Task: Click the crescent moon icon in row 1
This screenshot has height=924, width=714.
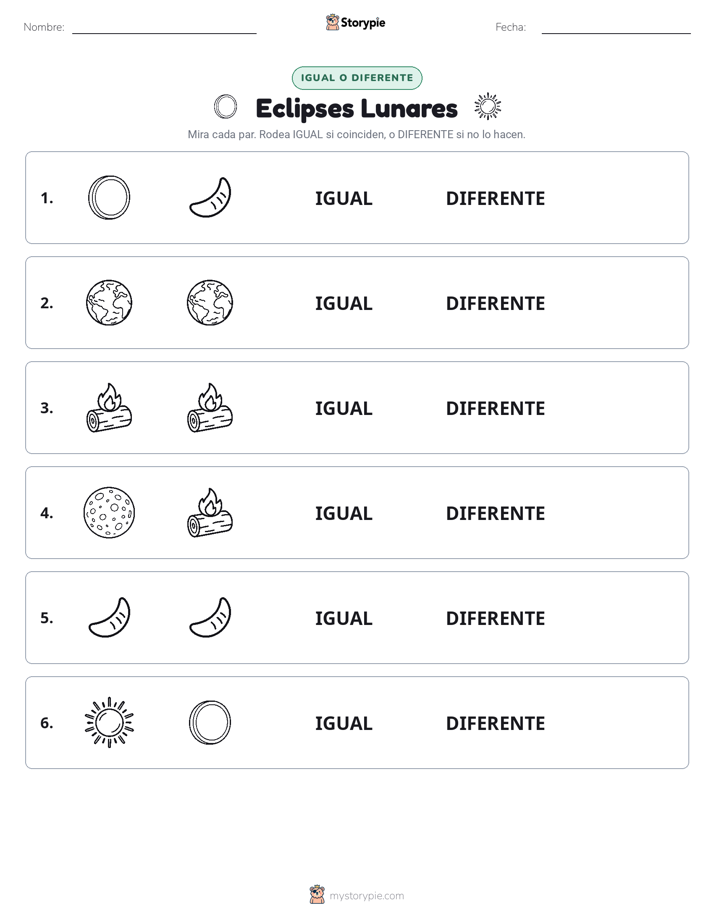Action: pos(210,197)
